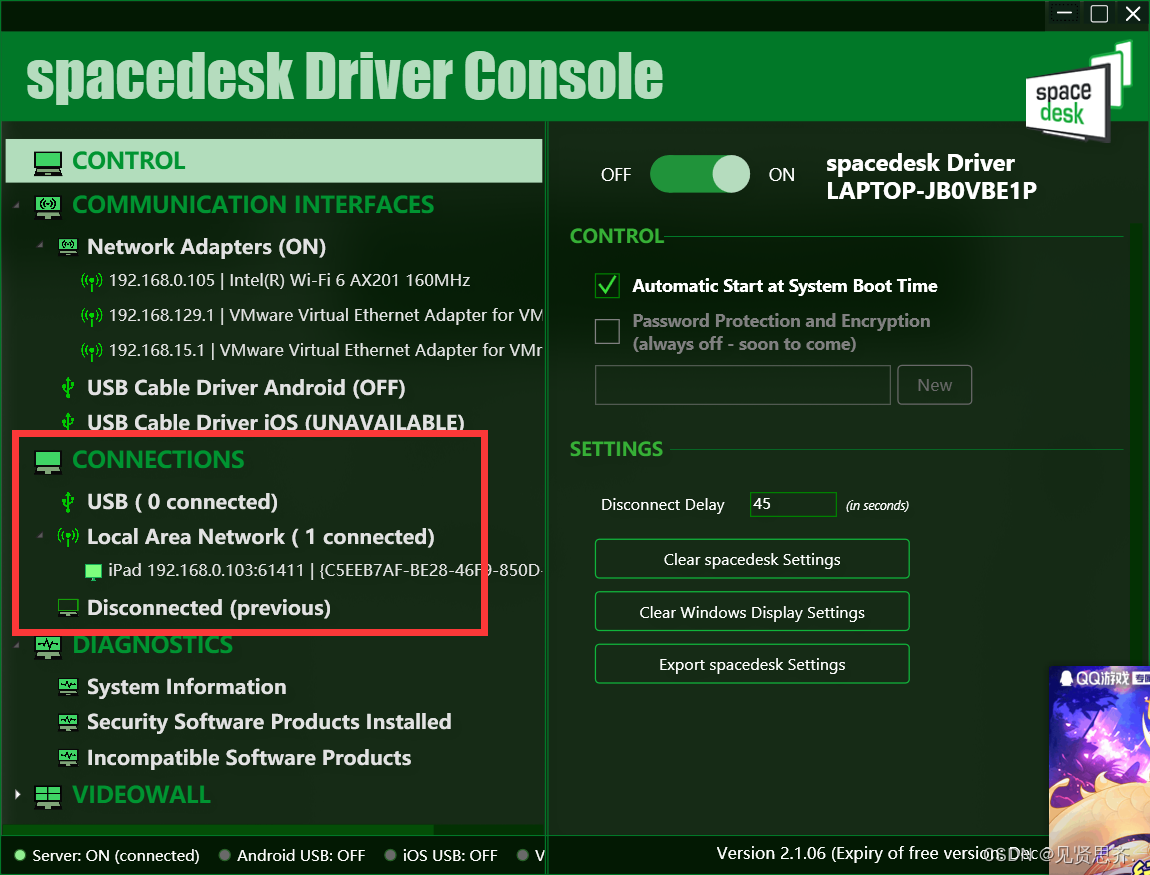
Task: Click the antenna icon beside 192.168.15.1
Action: pos(91,351)
